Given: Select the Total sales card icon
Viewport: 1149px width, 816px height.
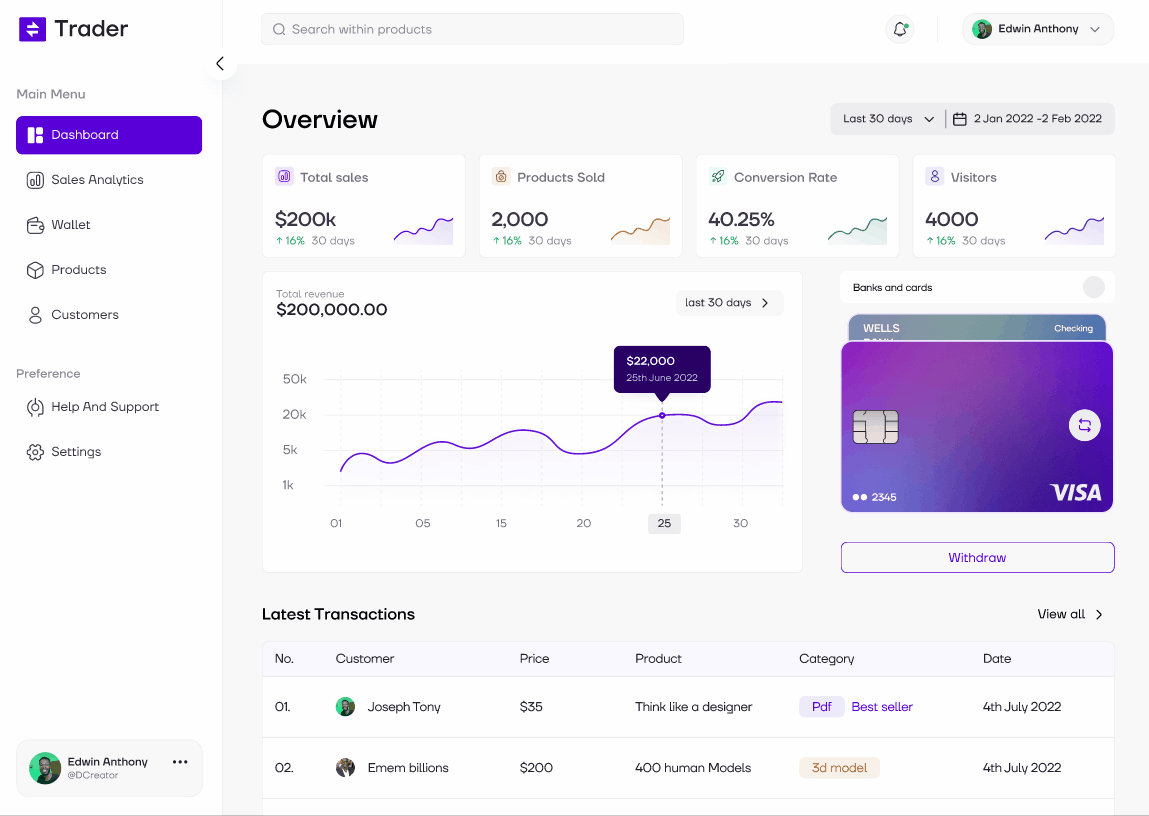Looking at the screenshot, I should (x=281, y=177).
